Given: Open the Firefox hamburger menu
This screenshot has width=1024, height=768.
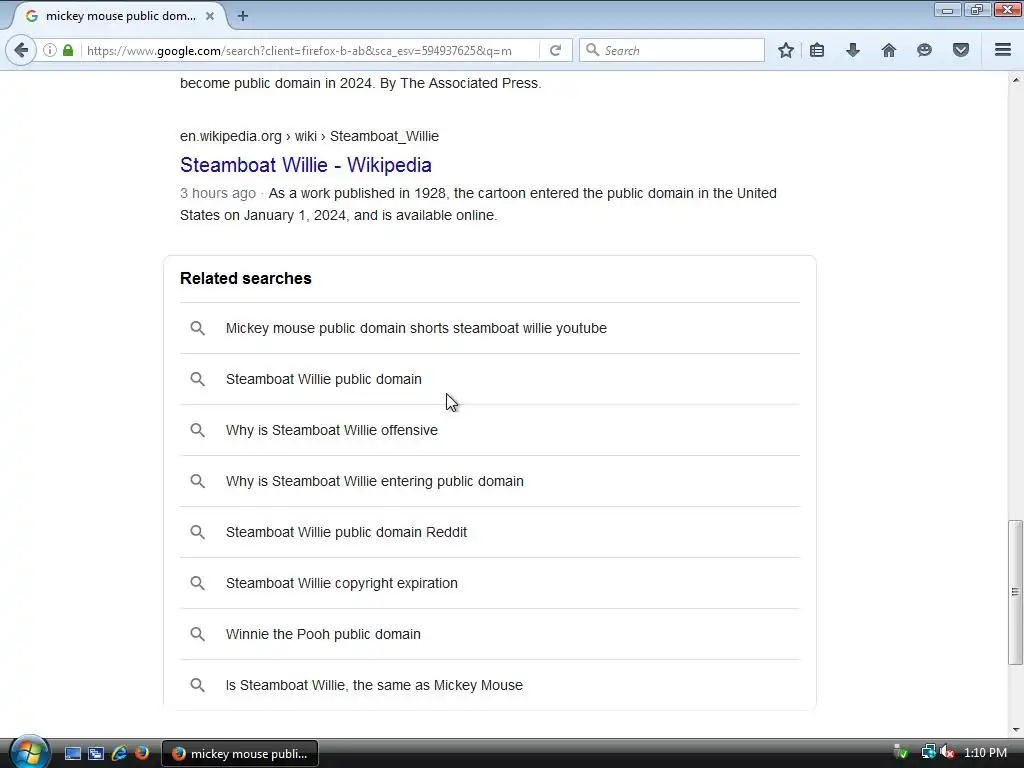Looking at the screenshot, I should (x=1003, y=50).
